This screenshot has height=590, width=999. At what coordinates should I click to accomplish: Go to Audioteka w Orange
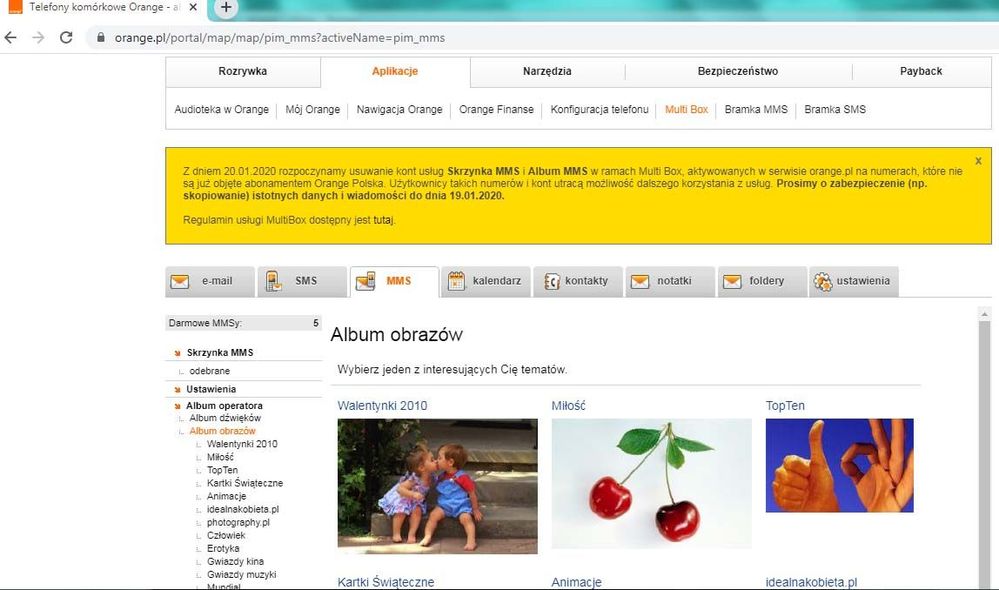pos(222,110)
